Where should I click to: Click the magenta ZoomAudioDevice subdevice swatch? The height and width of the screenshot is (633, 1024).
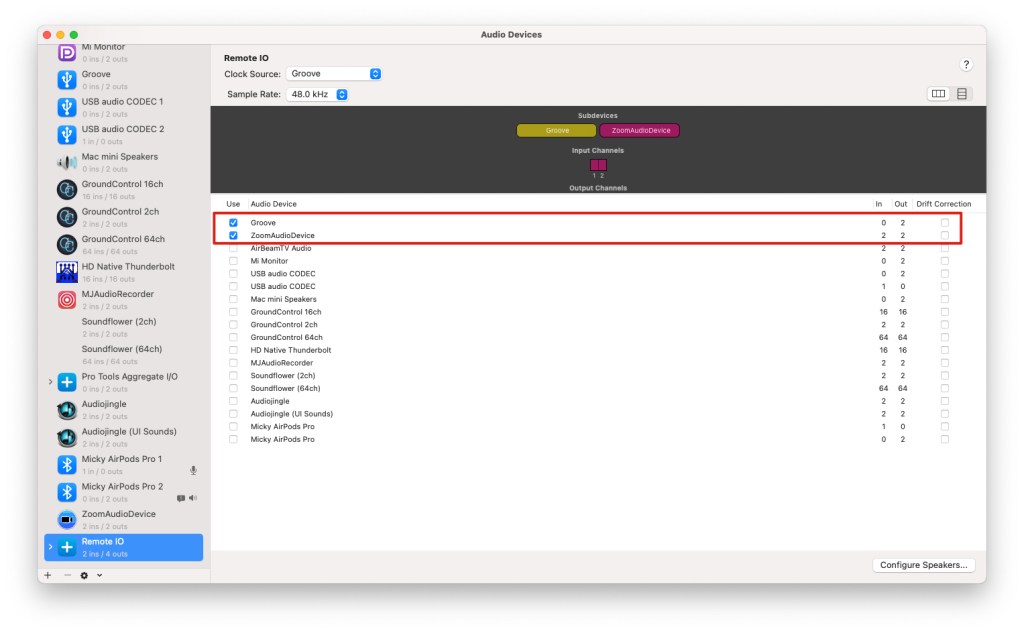click(640, 131)
